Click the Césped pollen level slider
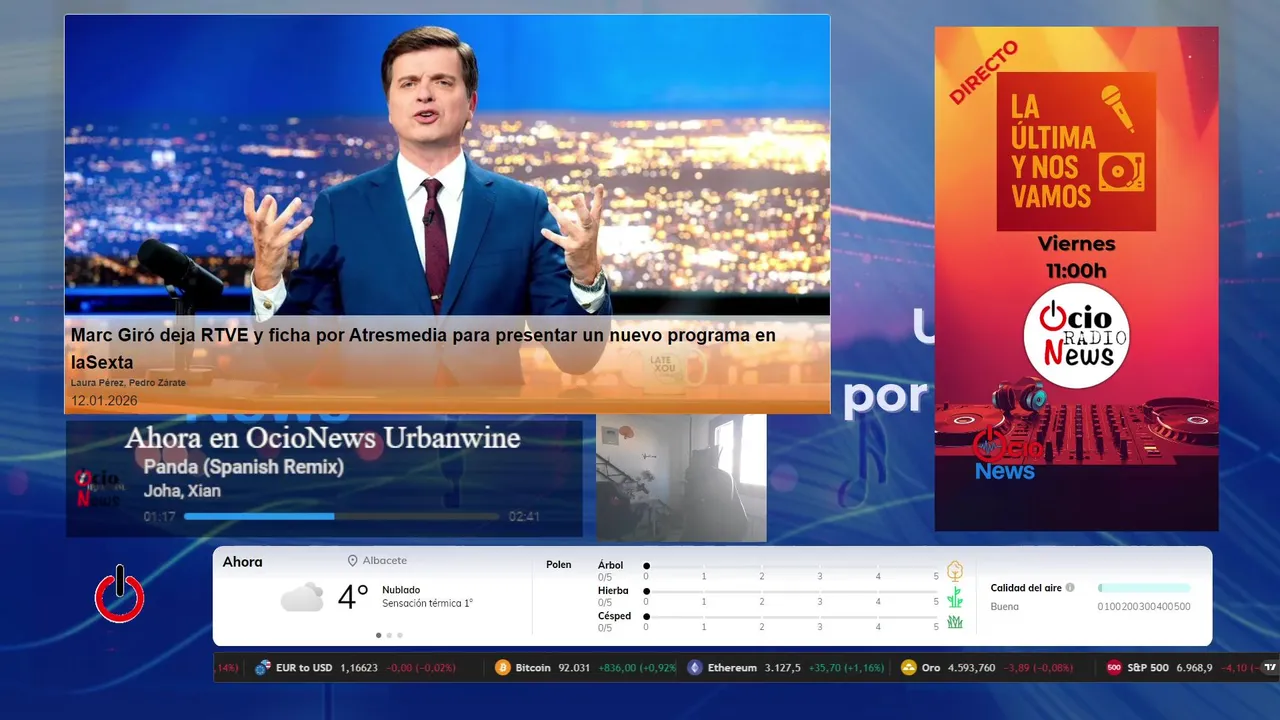 click(791, 617)
